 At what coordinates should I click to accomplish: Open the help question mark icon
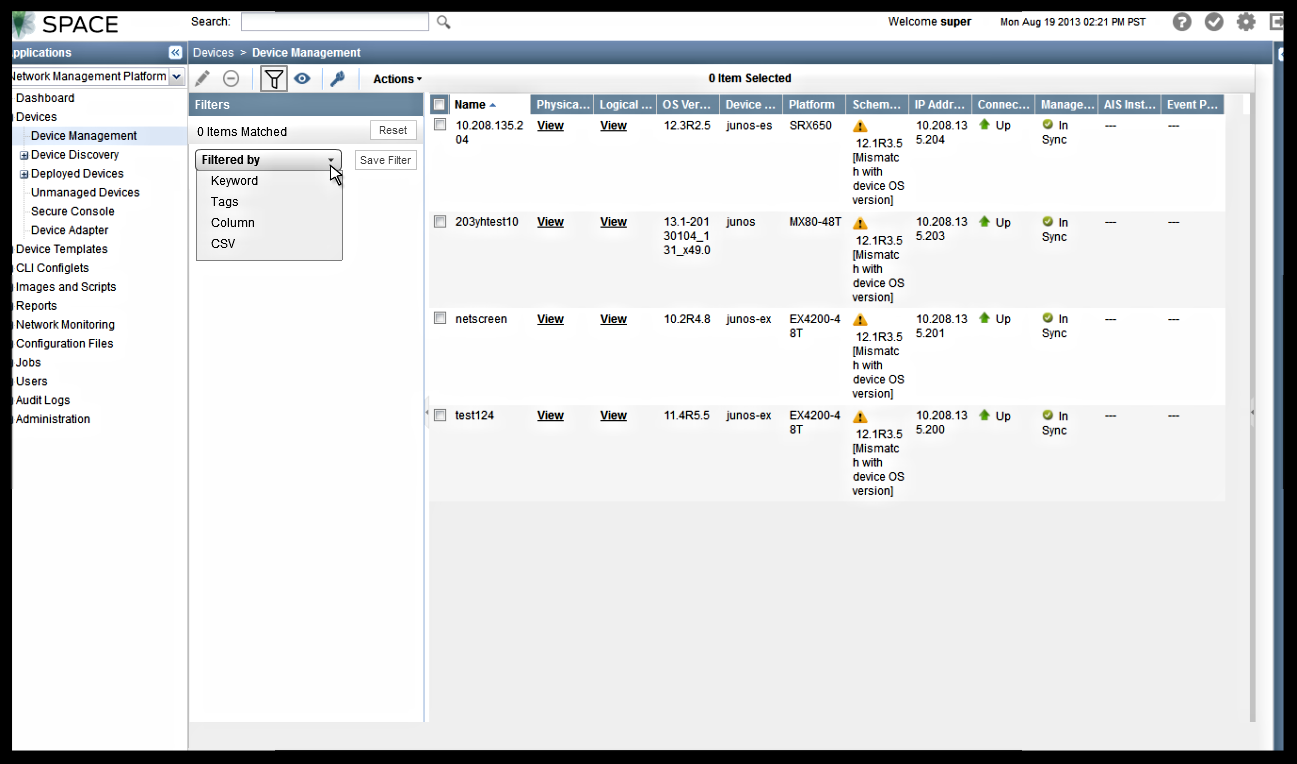1182,21
